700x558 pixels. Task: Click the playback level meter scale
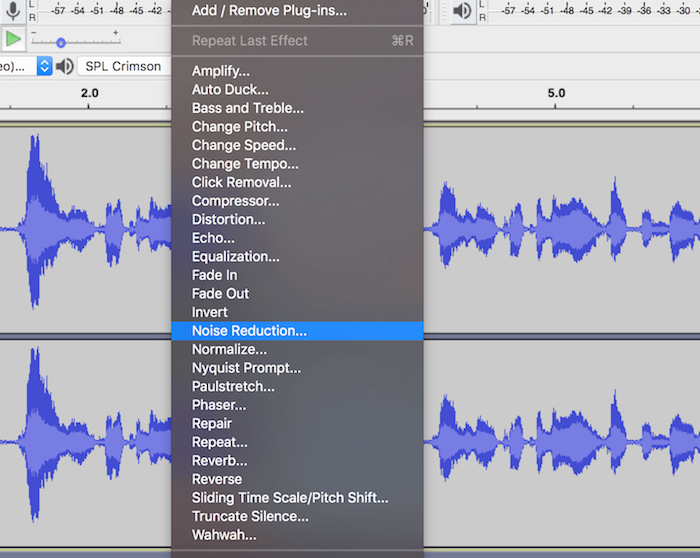point(593,11)
